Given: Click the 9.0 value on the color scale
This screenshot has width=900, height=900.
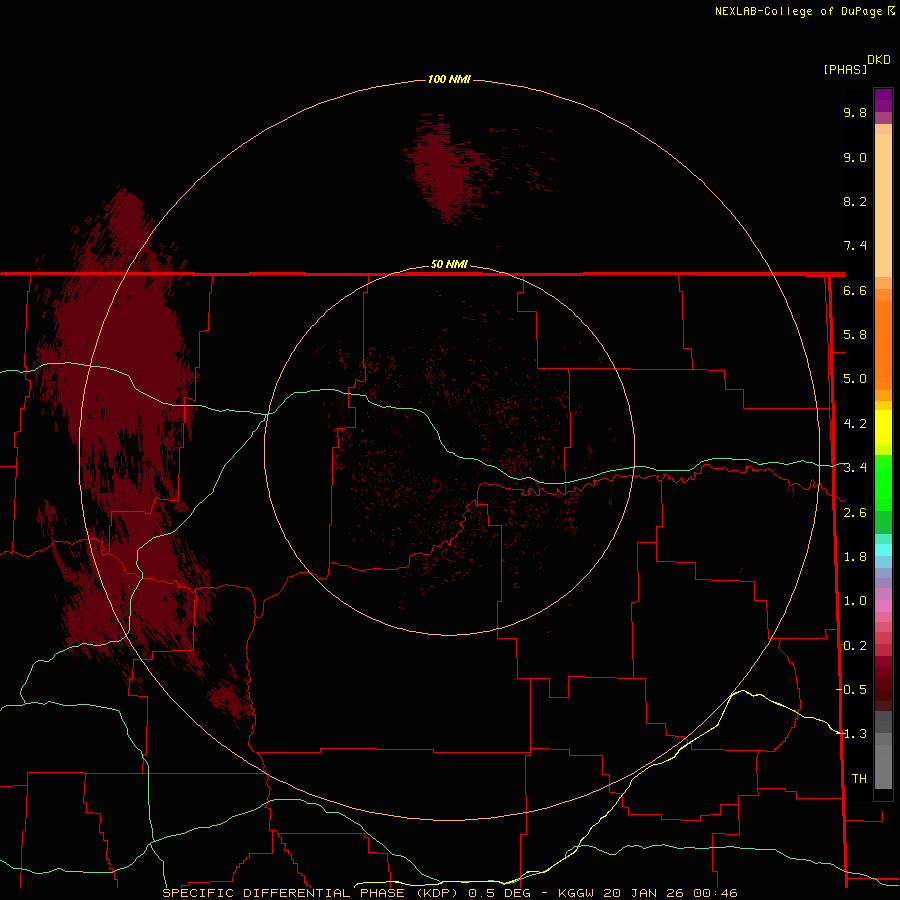Looking at the screenshot, I should click(x=855, y=157).
